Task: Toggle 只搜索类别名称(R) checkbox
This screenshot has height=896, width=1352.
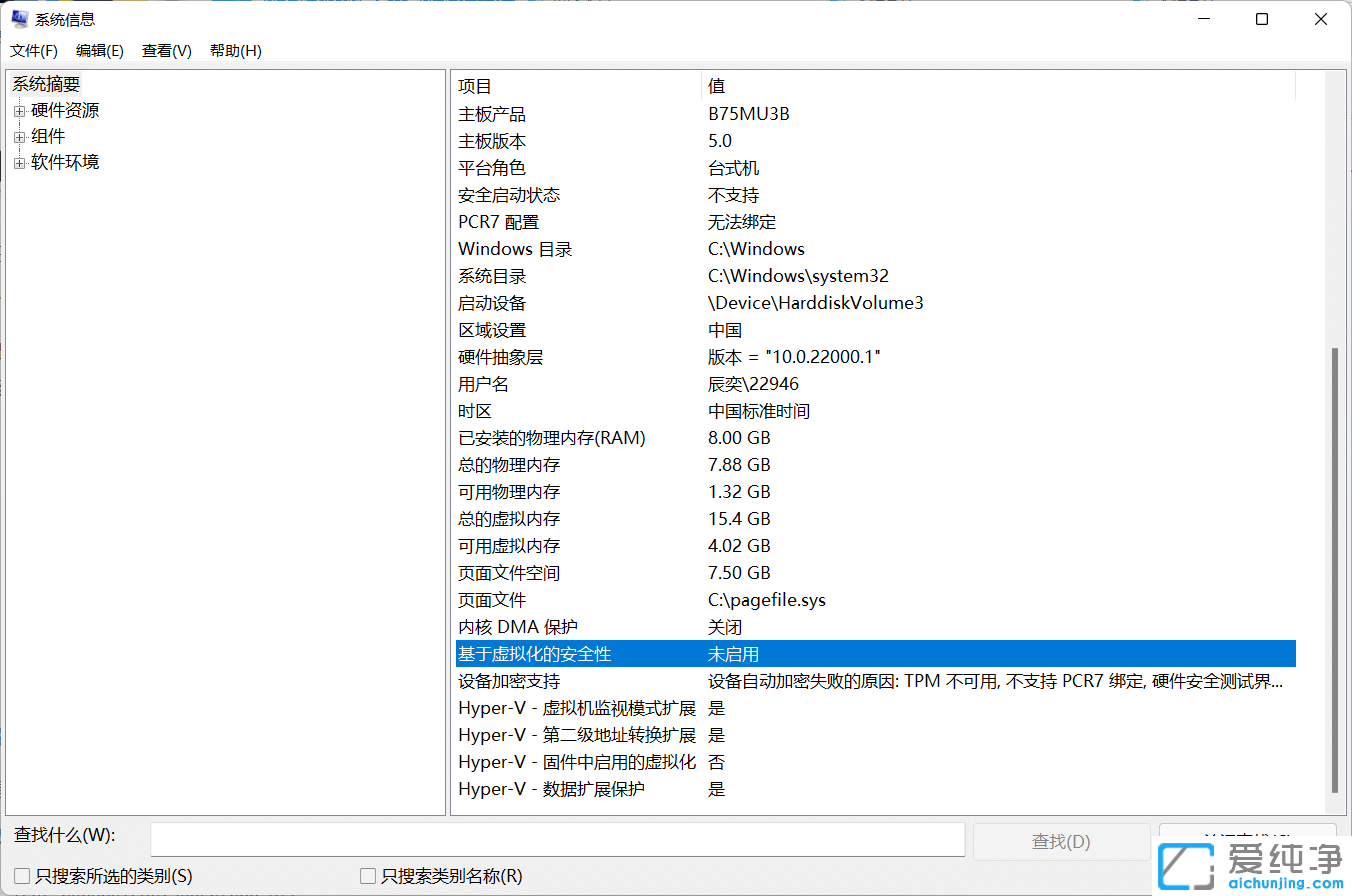Action: point(368,876)
